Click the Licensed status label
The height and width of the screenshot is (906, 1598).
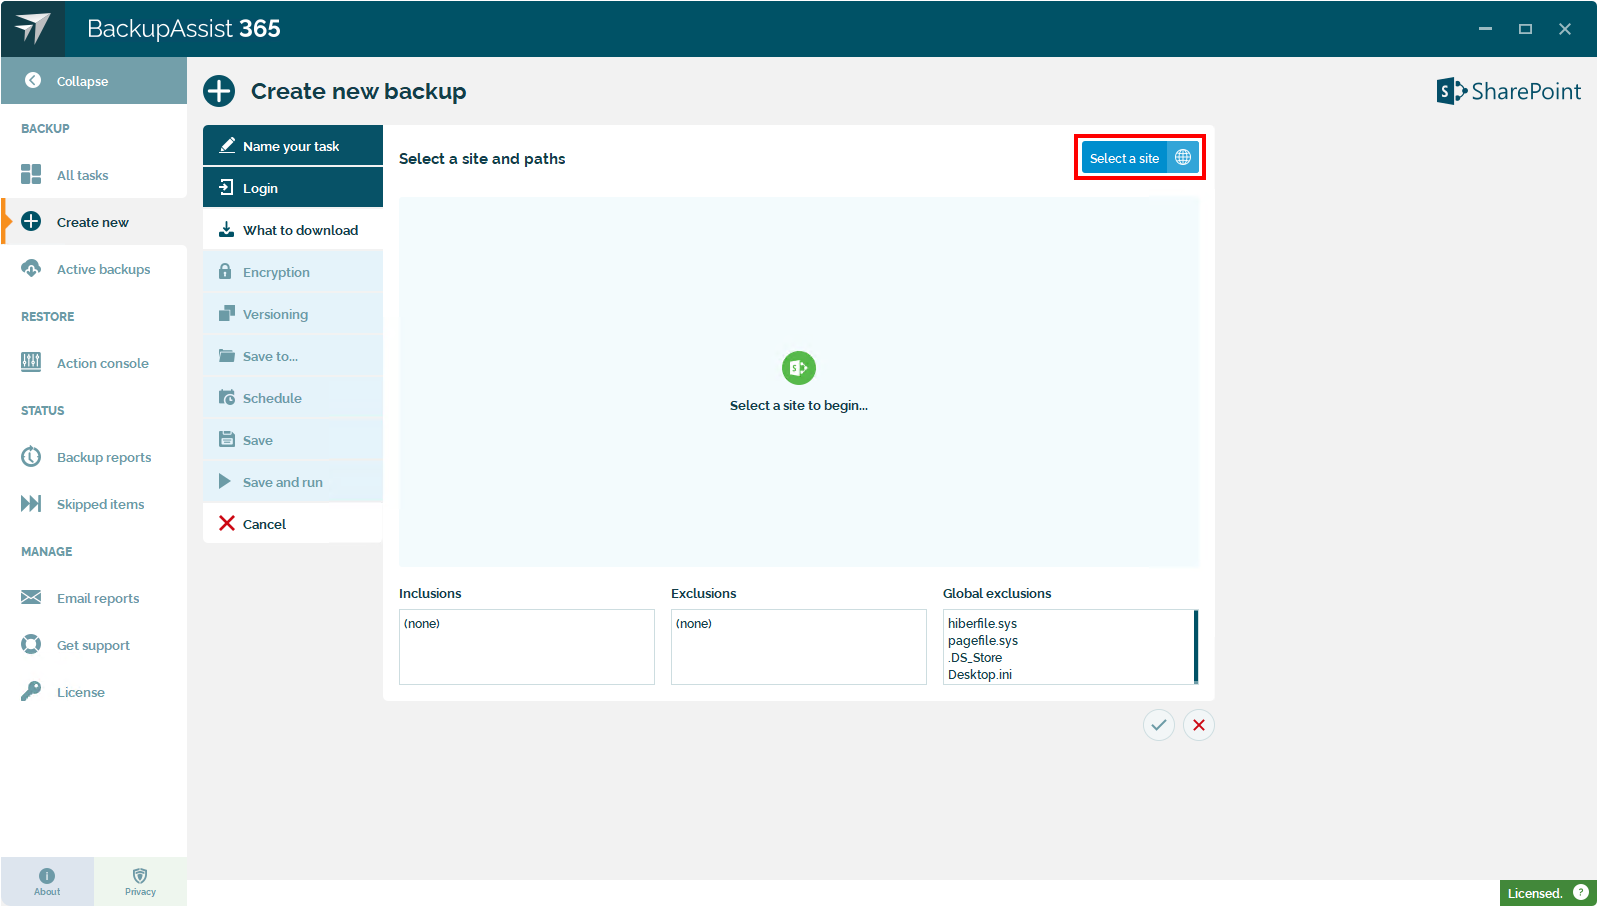(x=1535, y=893)
